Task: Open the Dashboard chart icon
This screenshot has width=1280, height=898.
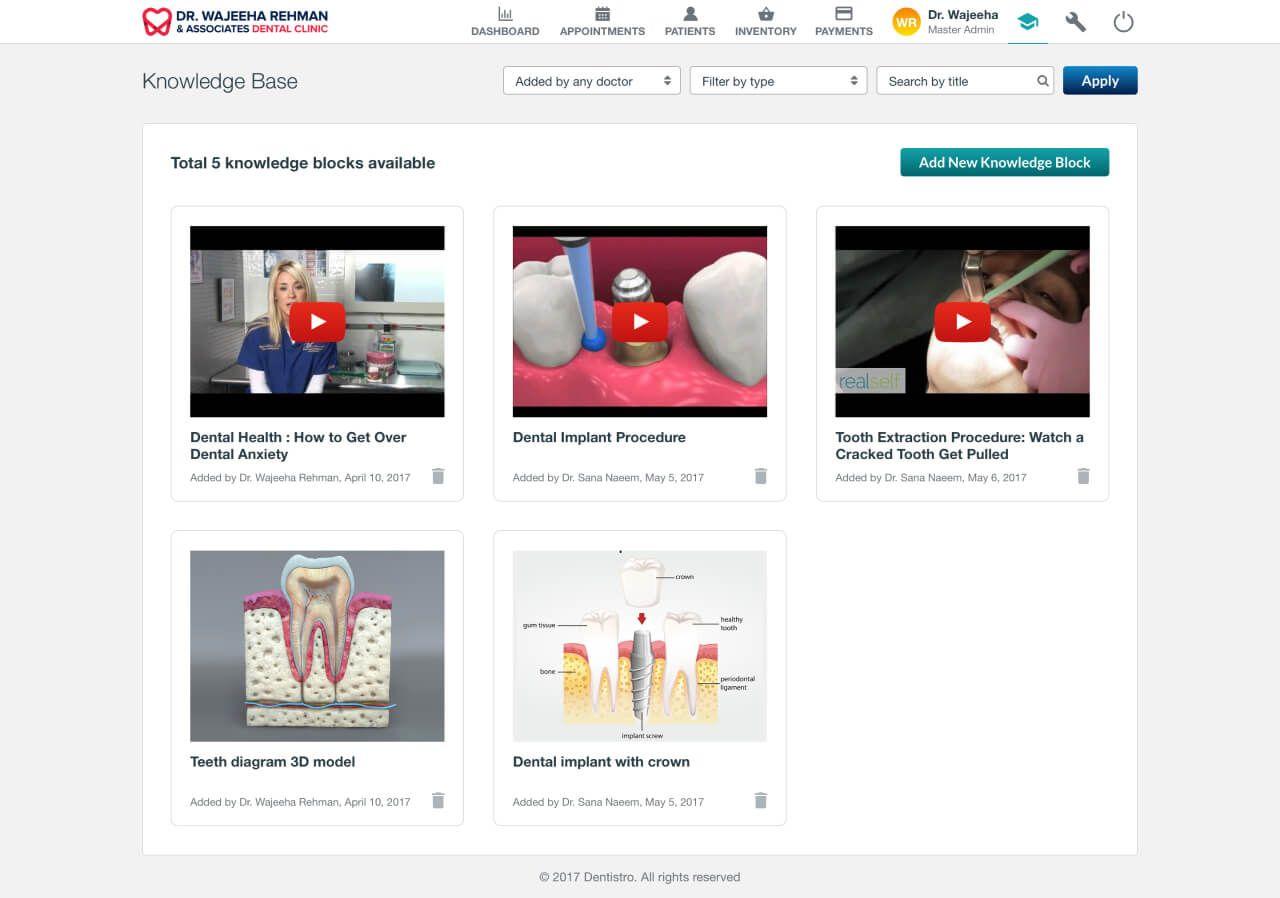Action: (505, 14)
